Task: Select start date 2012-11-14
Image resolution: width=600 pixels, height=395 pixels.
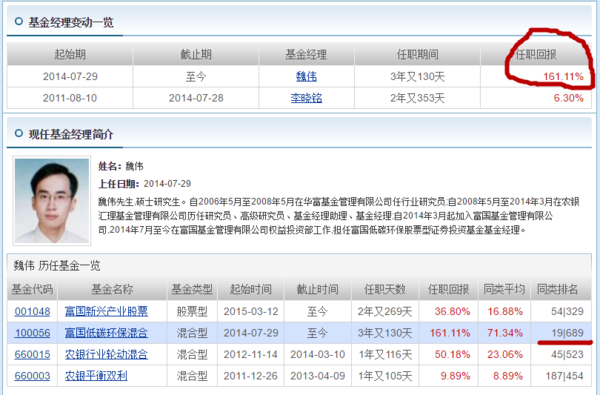Action: (251, 354)
